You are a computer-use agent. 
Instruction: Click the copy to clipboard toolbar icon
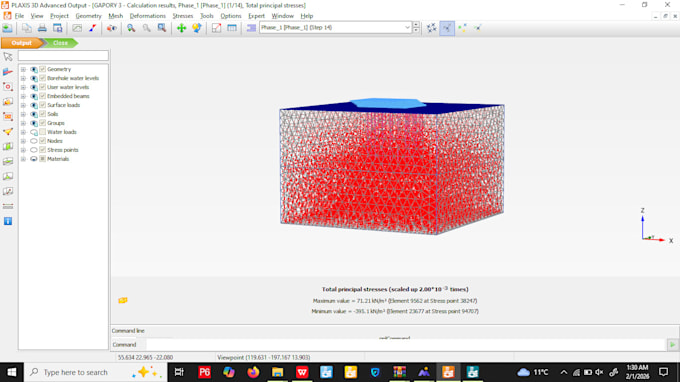[26, 28]
